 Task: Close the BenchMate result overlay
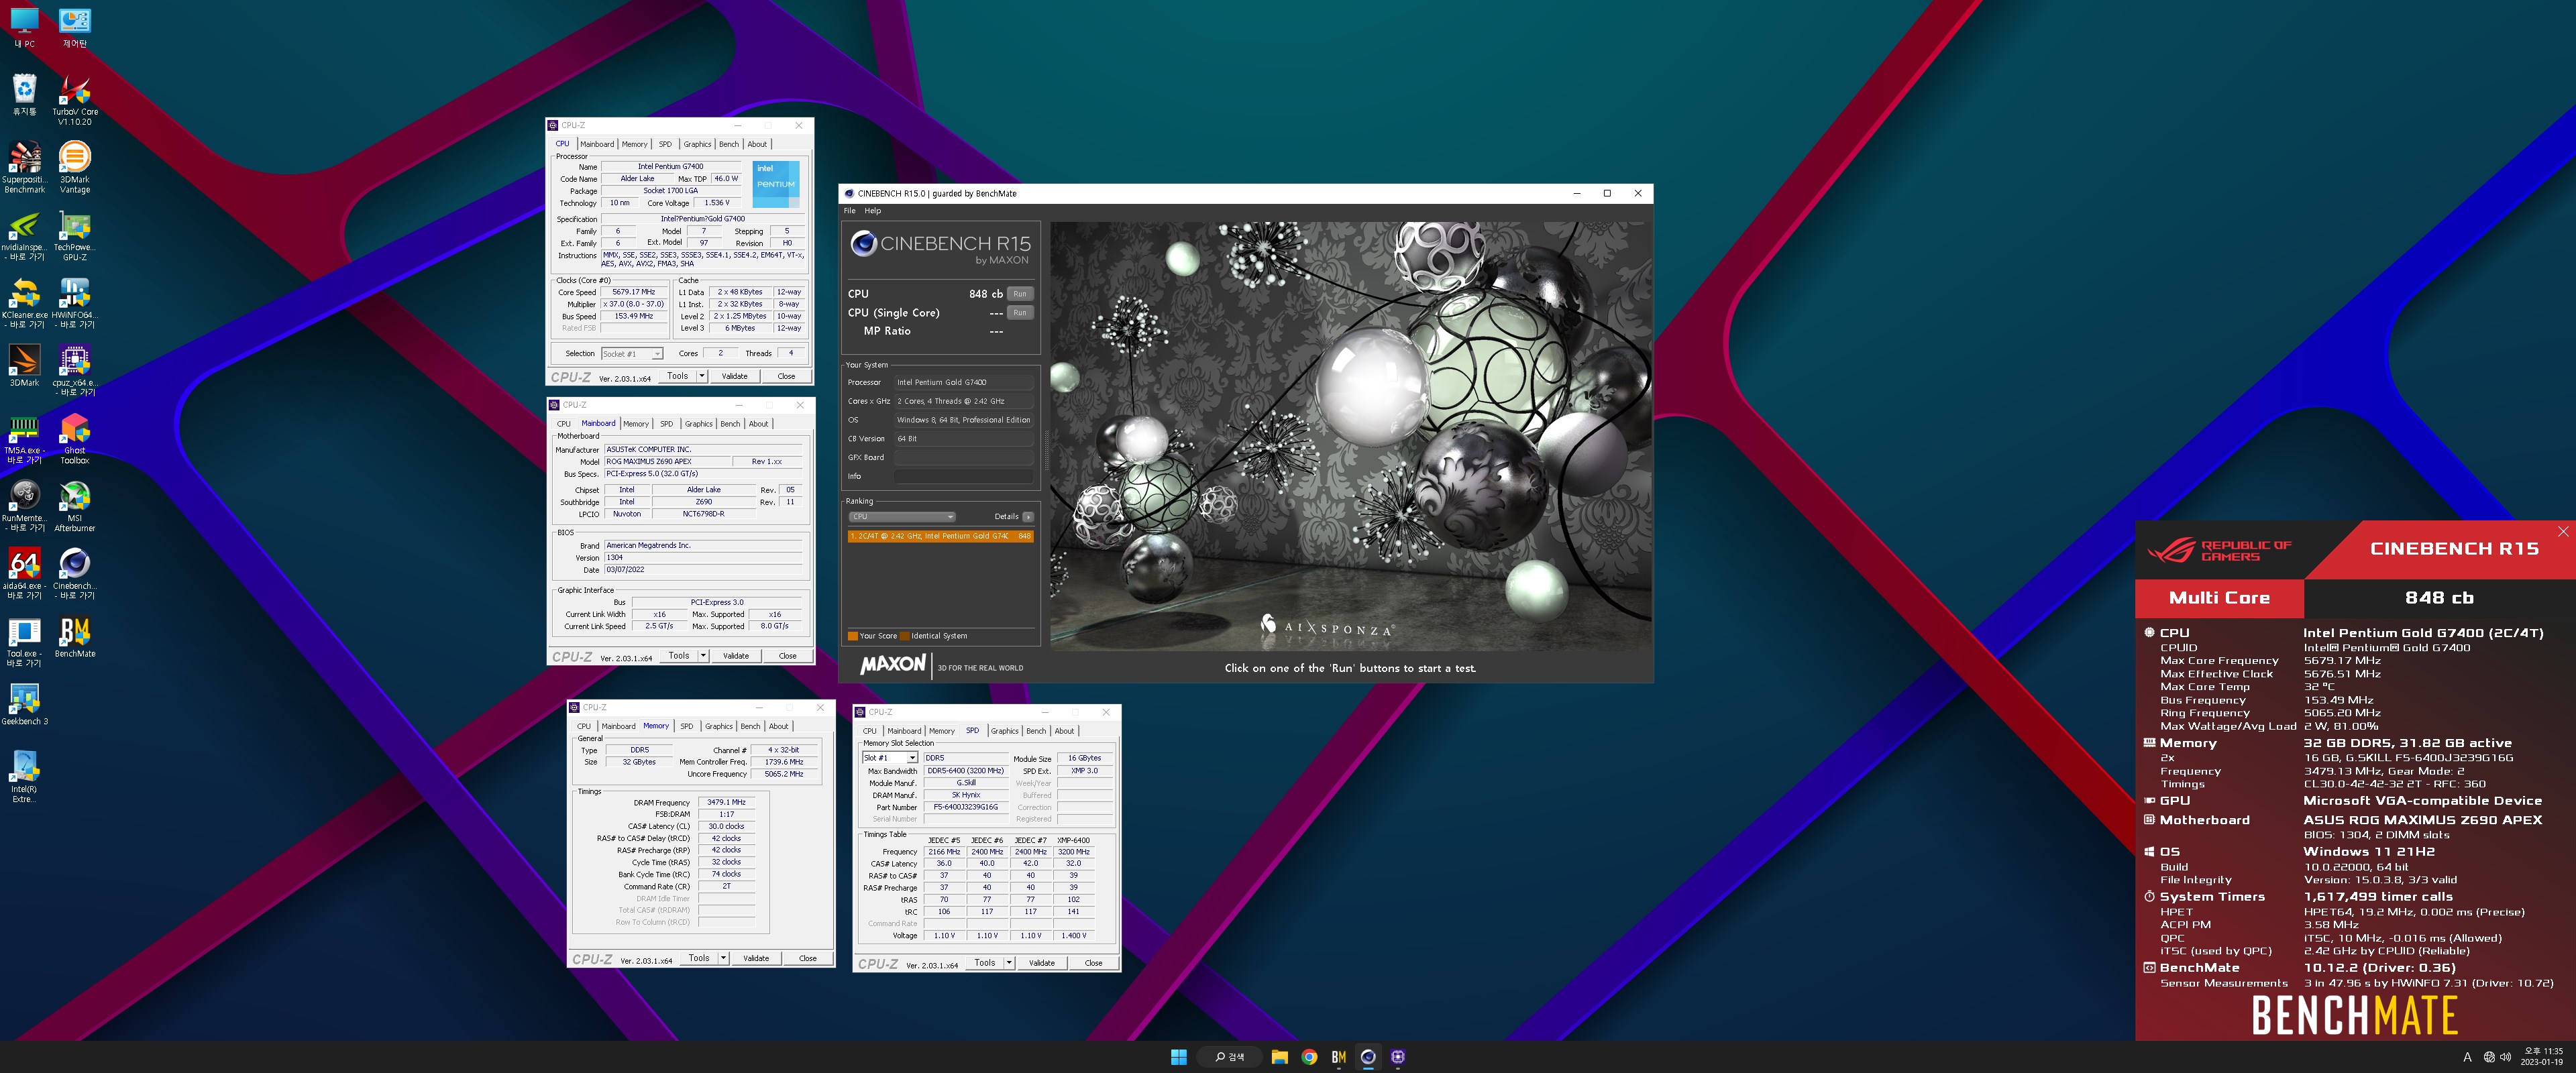point(2563,532)
